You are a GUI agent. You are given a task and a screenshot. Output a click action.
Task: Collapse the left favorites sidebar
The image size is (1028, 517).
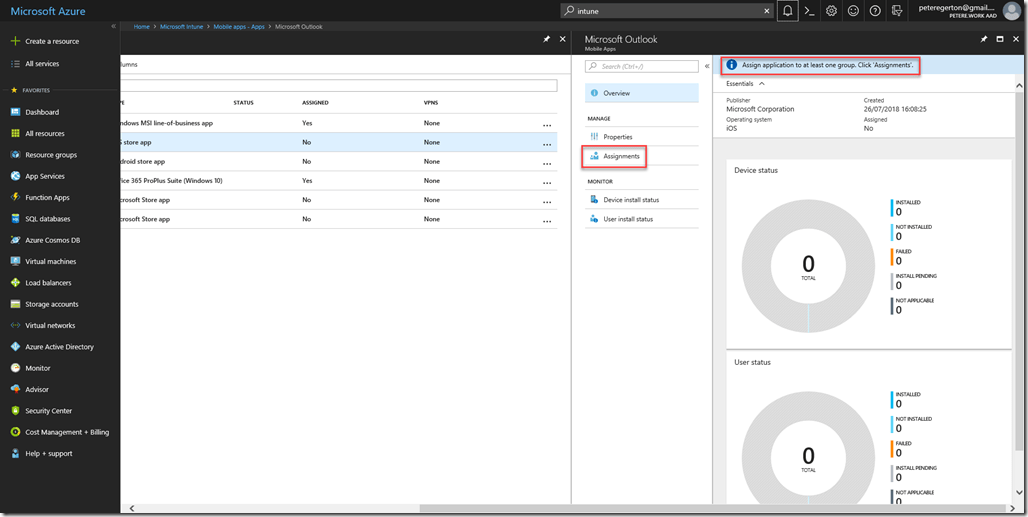tap(113, 26)
